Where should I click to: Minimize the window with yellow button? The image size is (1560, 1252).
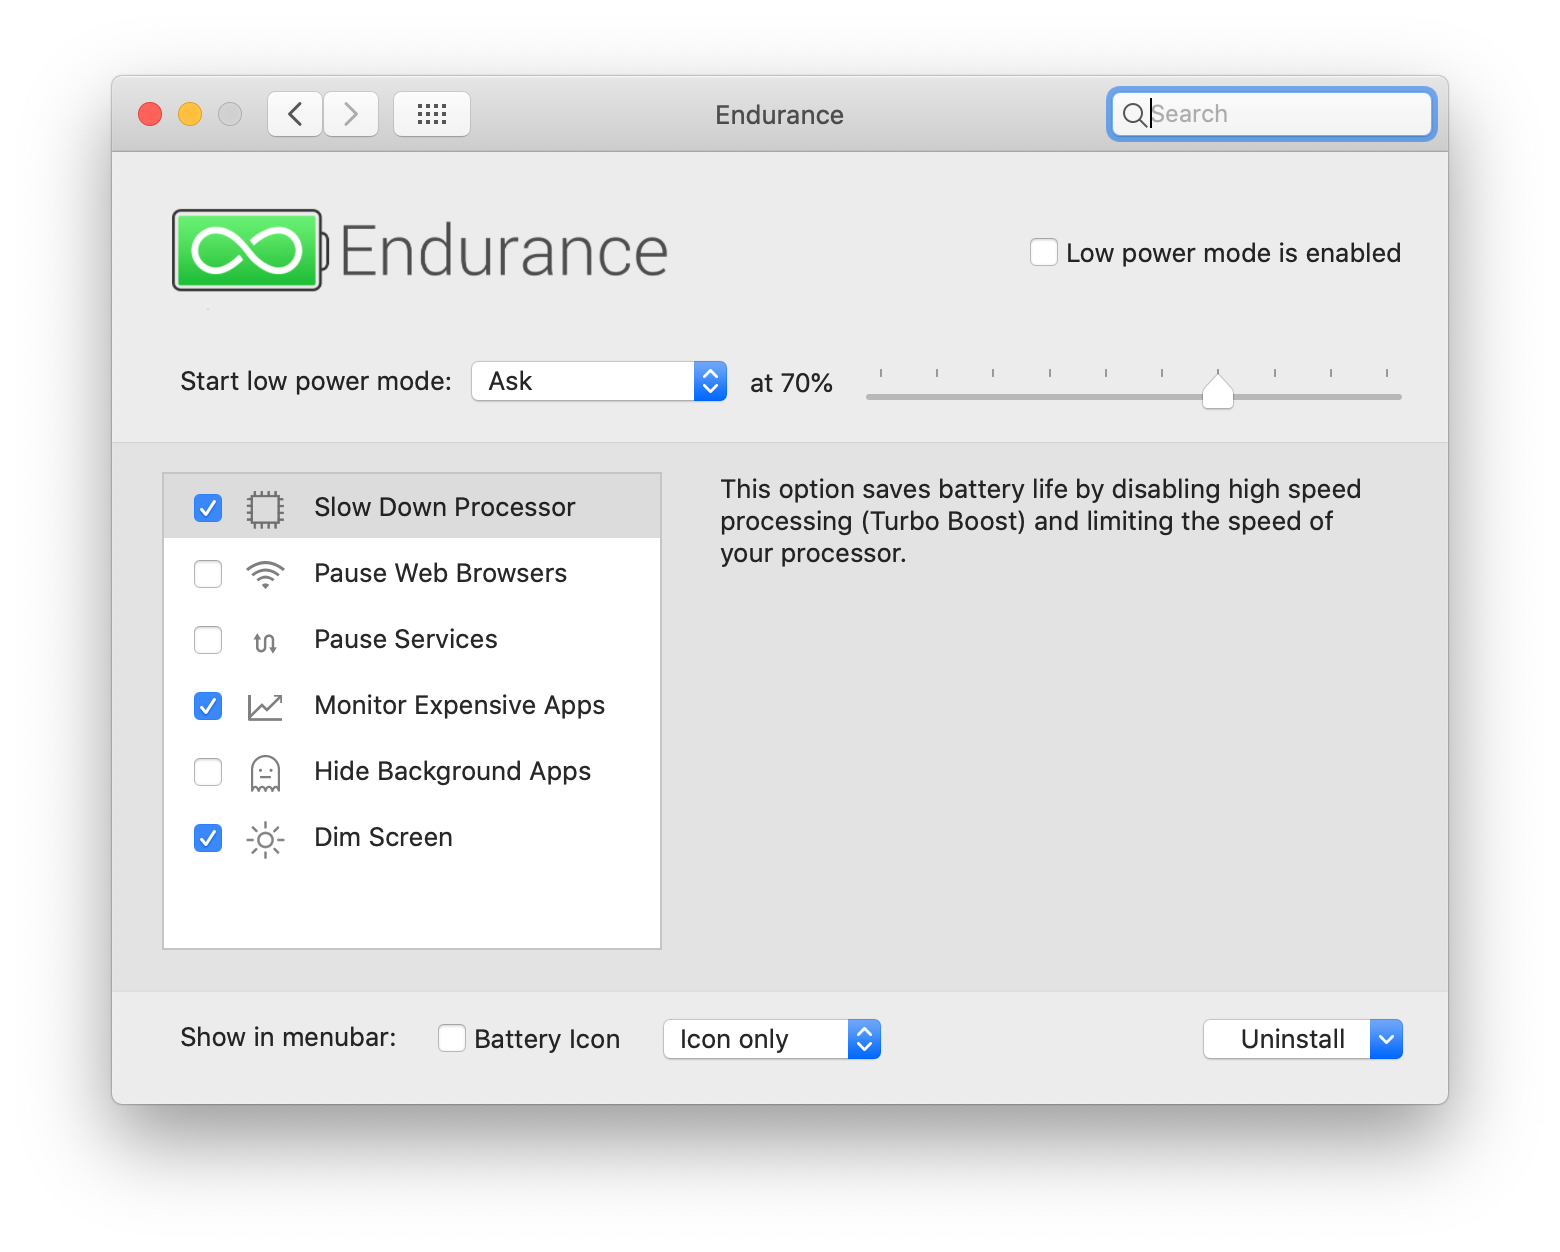tap(190, 114)
